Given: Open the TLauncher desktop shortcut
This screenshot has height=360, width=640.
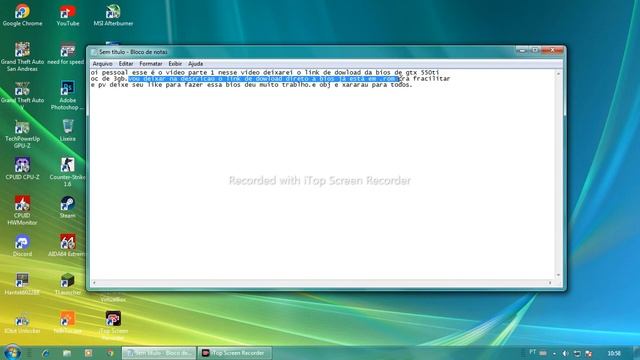Looking at the screenshot, I should (68, 284).
